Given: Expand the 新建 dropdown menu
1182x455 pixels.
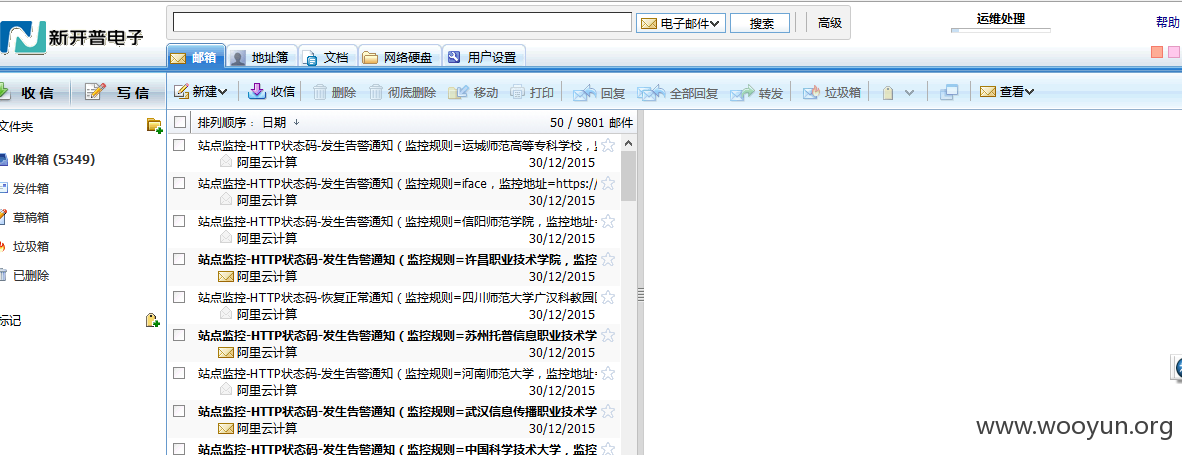Looking at the screenshot, I should [222, 92].
